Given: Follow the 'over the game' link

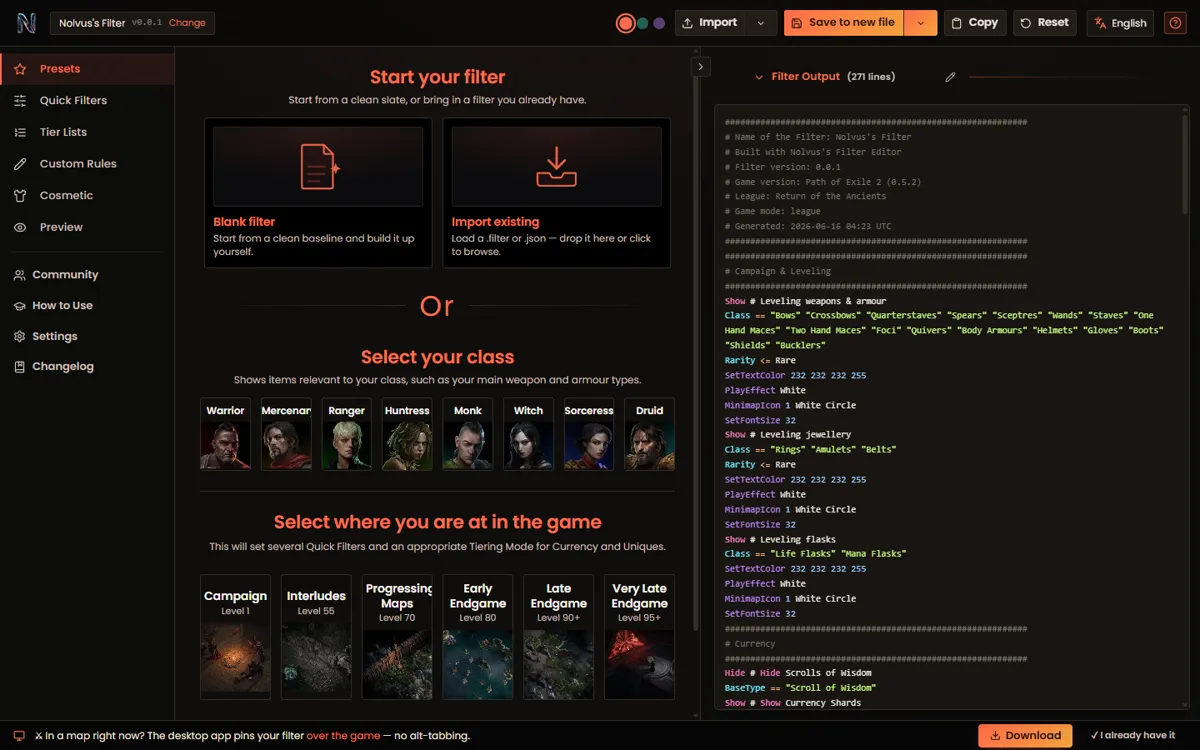Looking at the screenshot, I should pos(343,735).
